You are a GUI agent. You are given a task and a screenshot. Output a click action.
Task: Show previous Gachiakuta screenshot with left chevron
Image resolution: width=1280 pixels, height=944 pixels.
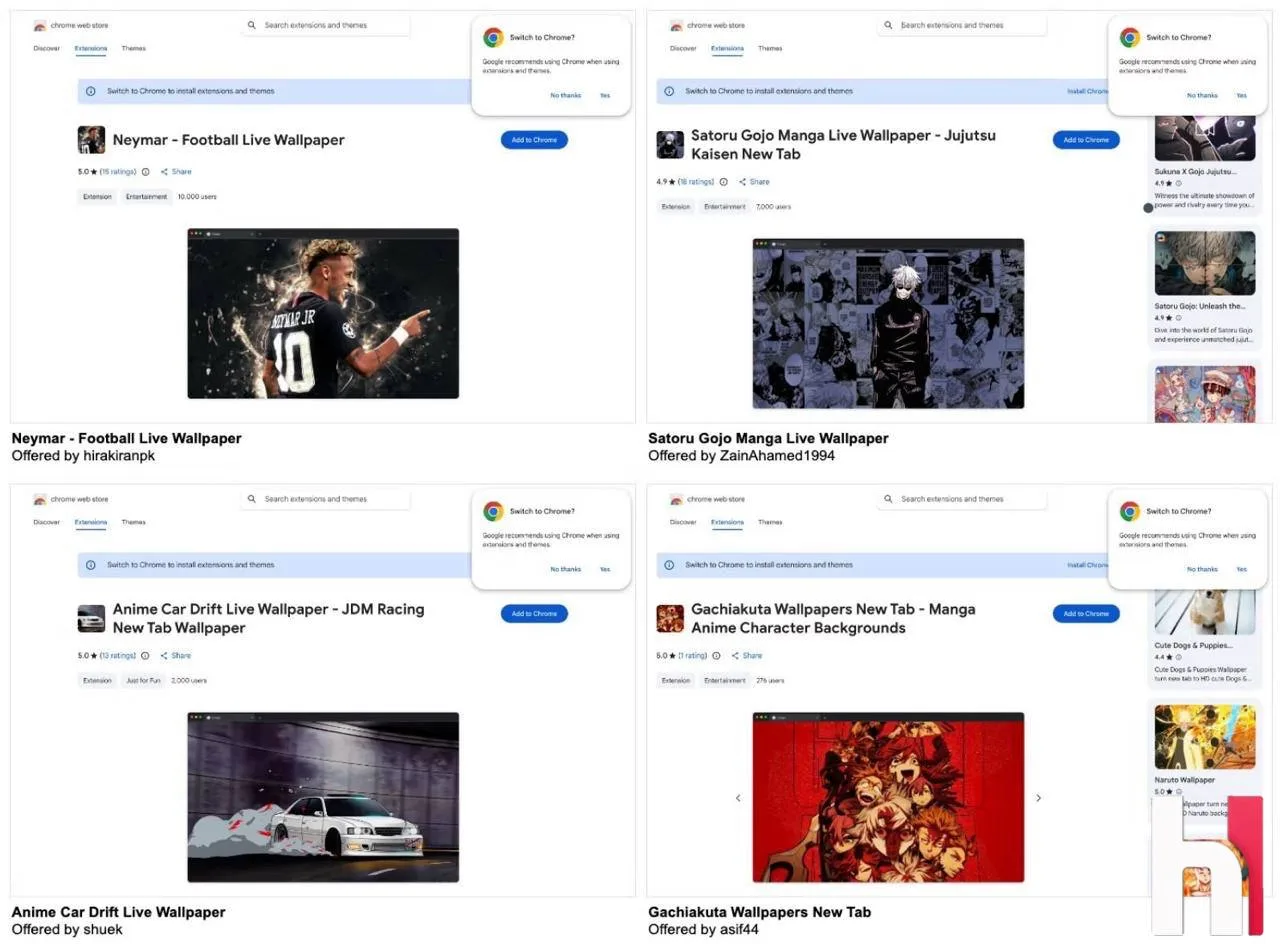pos(738,798)
